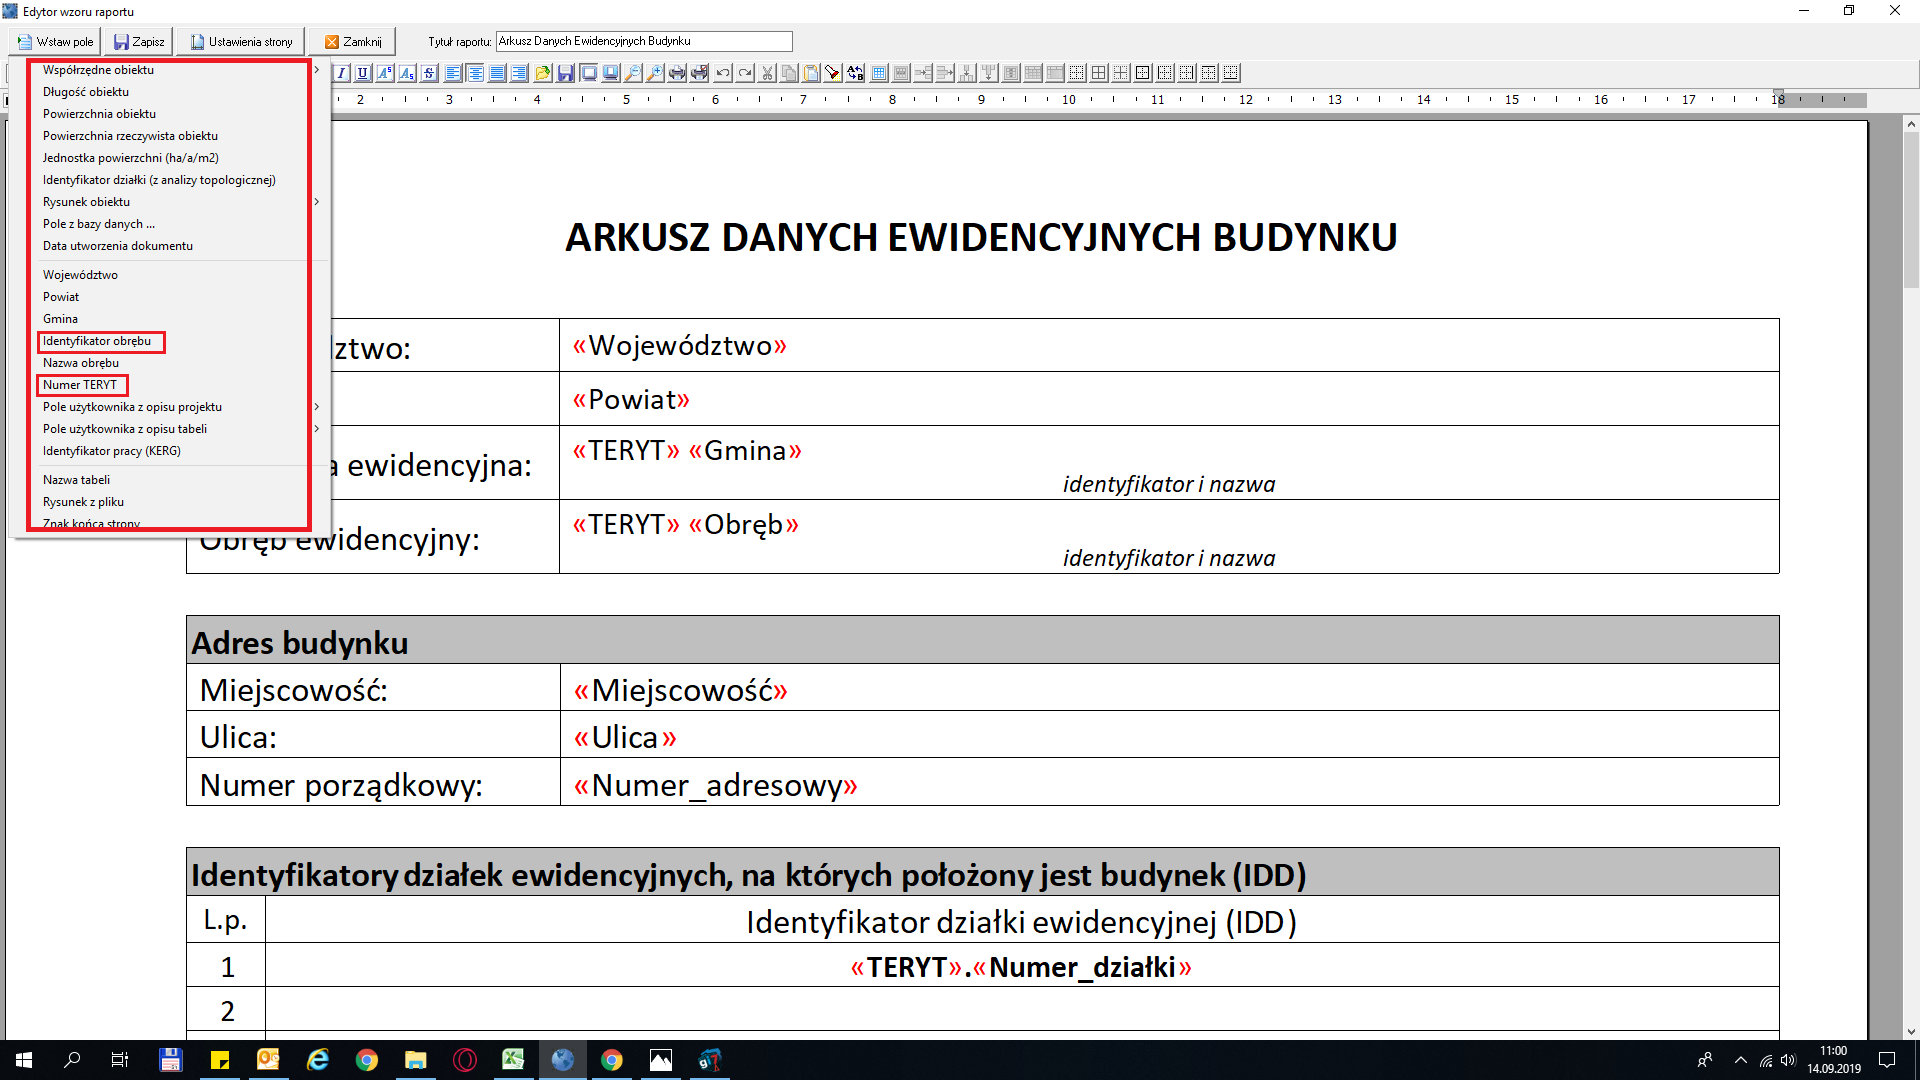Pick Data utworzenia dokumentu entry
The width and height of the screenshot is (1920, 1080).
[118, 246]
